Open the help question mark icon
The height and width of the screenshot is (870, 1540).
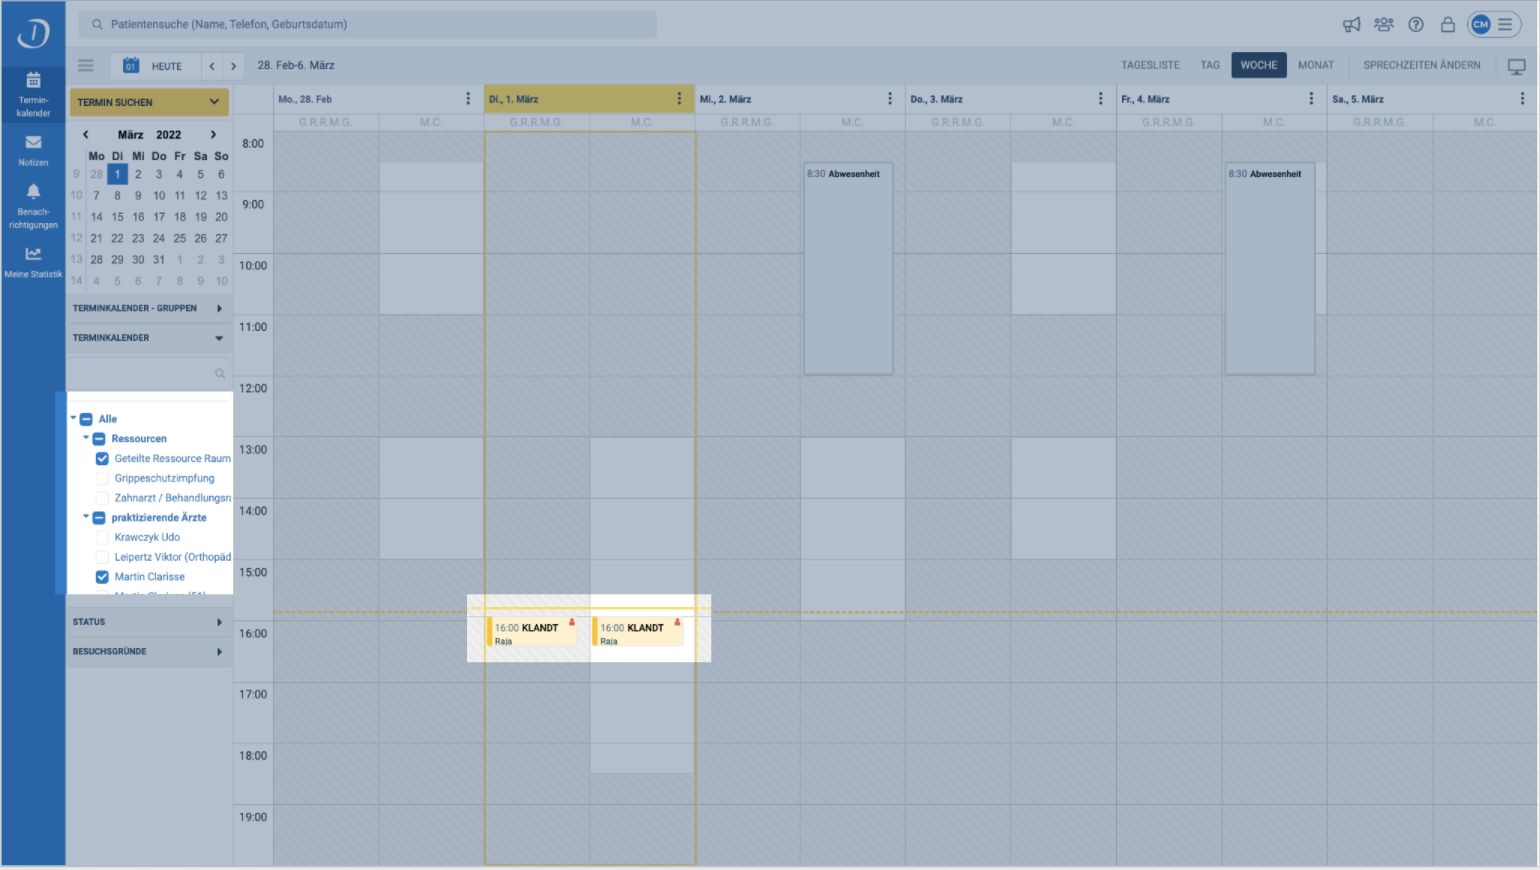(1416, 25)
